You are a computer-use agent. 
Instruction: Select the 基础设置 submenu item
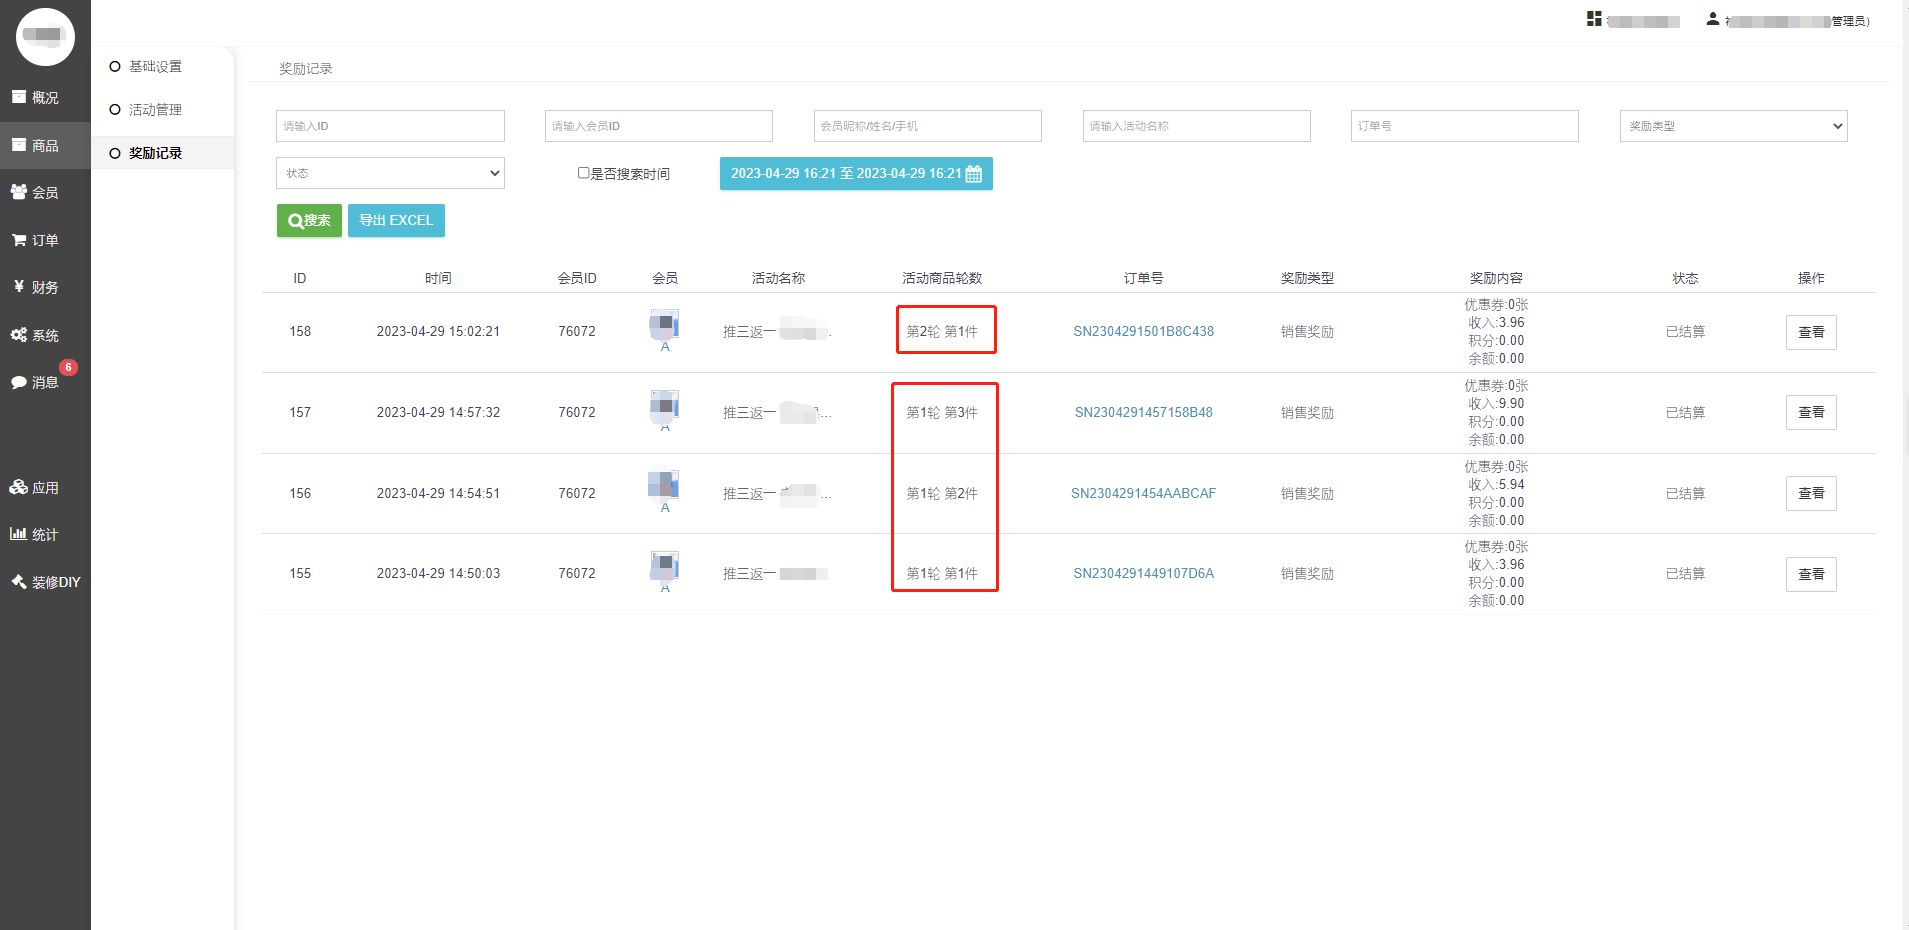coord(155,66)
